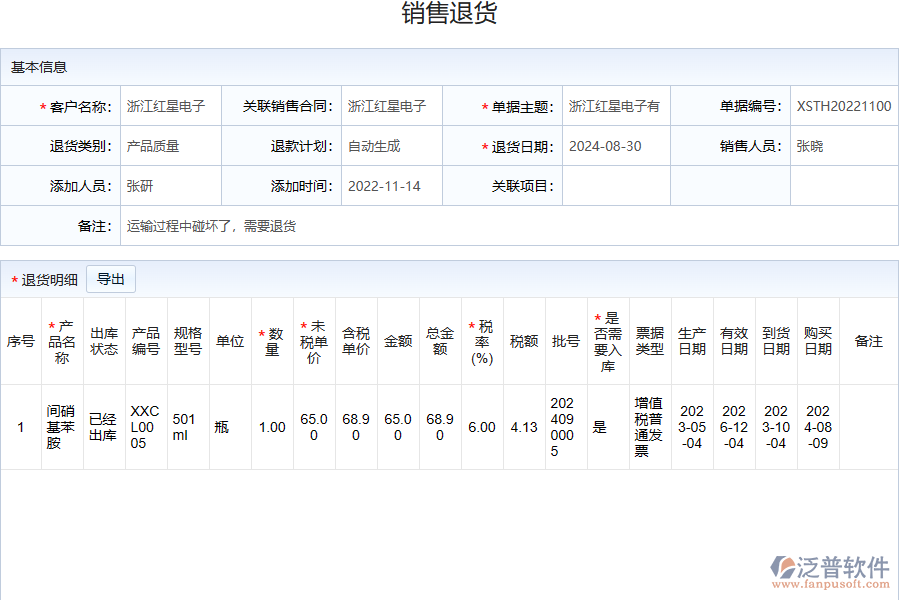
Task: Open the 关联销售合同 field
Action: click(x=389, y=105)
